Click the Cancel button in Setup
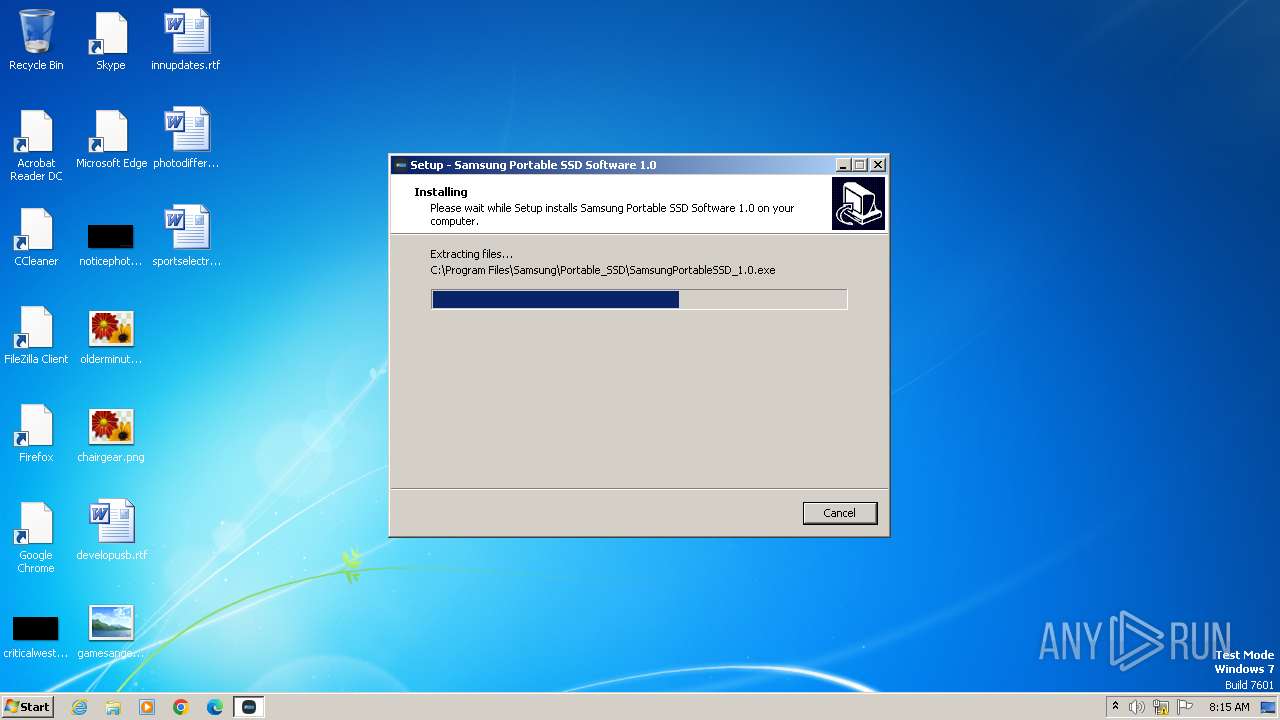This screenshot has height=720, width=1280. (x=839, y=513)
